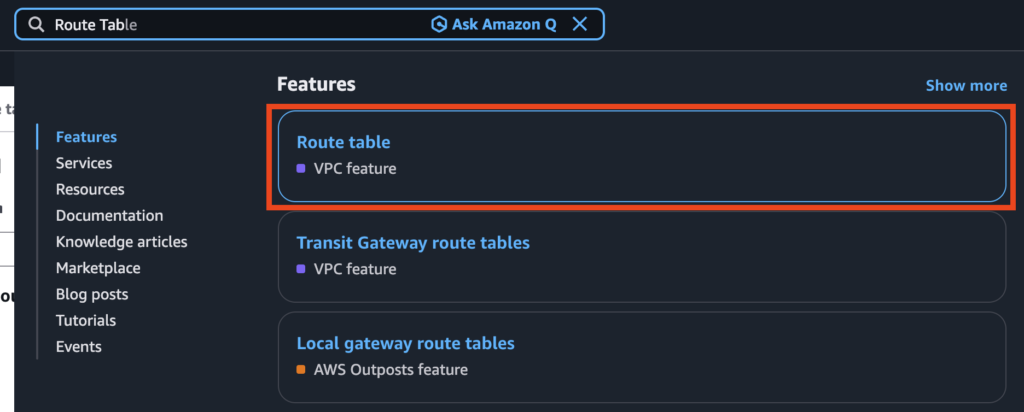The image size is (1024, 412).
Task: Open the Route table VPC feature
Action: point(343,143)
